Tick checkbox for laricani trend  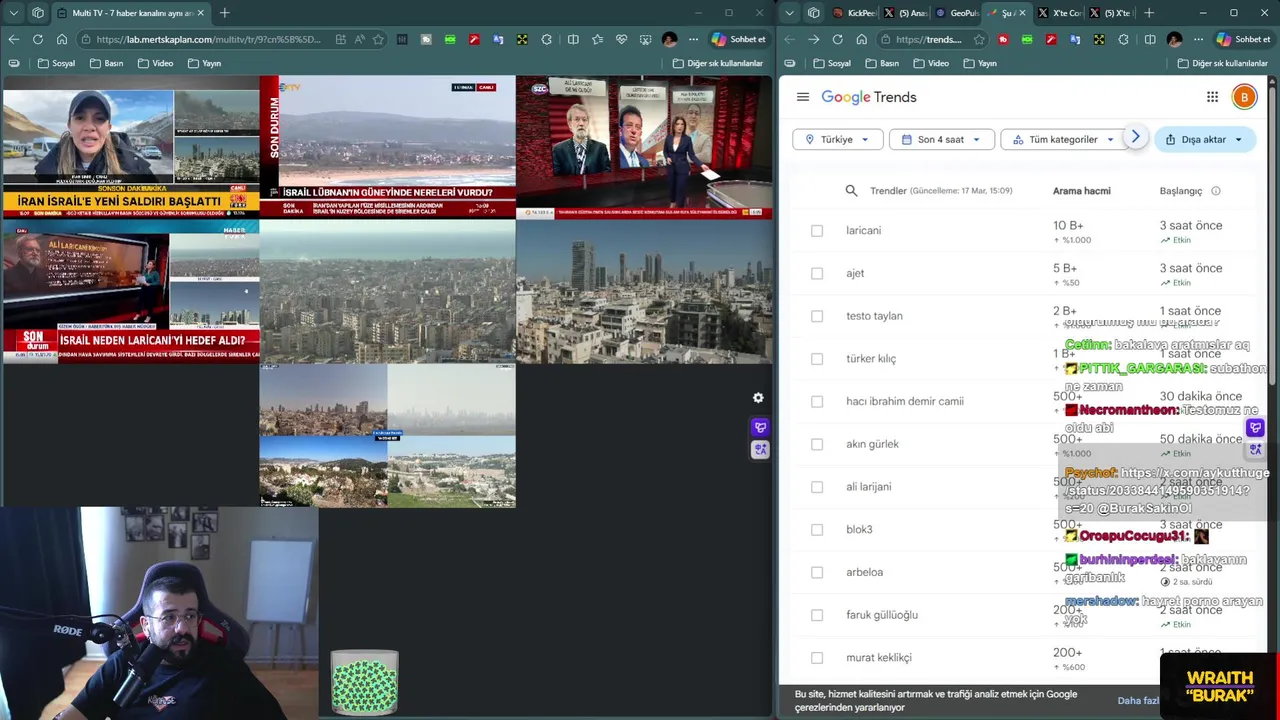coord(817,230)
